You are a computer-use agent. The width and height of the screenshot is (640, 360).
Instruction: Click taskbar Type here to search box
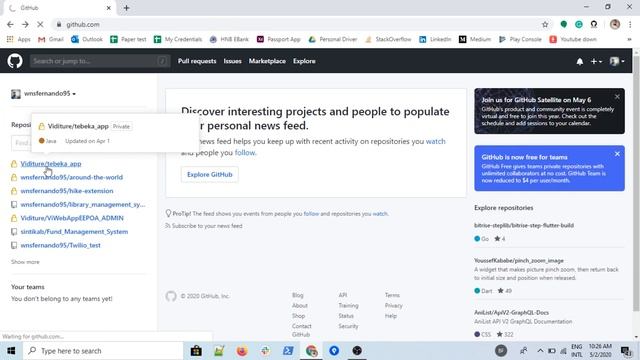[x=103, y=351]
